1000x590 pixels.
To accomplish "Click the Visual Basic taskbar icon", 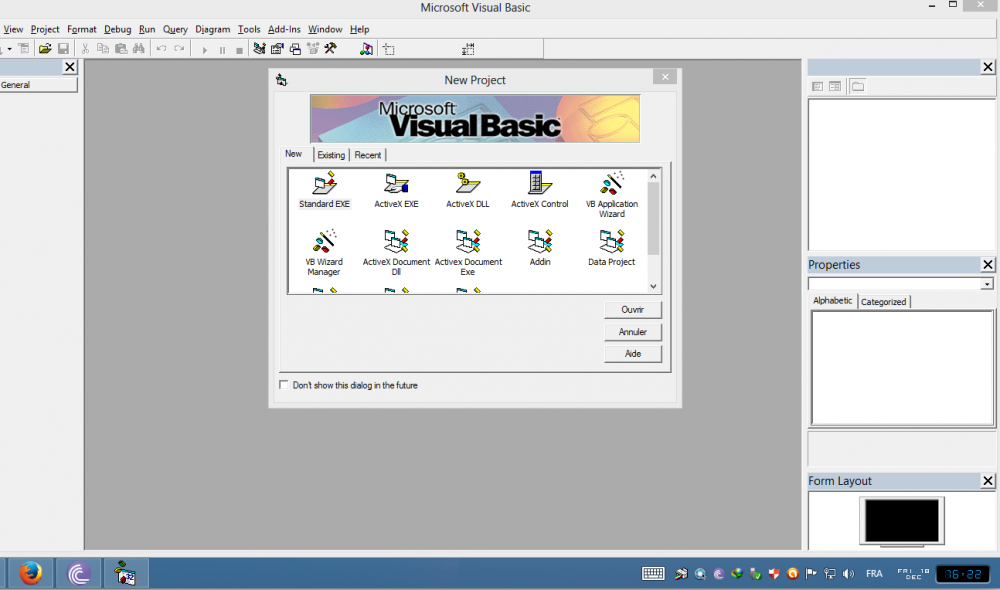I will 125,573.
